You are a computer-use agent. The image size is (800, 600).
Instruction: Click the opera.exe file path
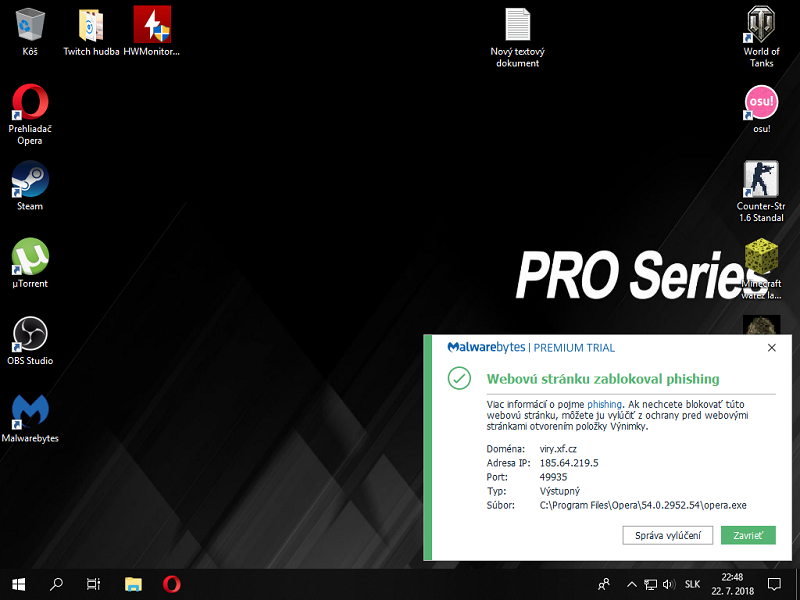(x=643, y=505)
